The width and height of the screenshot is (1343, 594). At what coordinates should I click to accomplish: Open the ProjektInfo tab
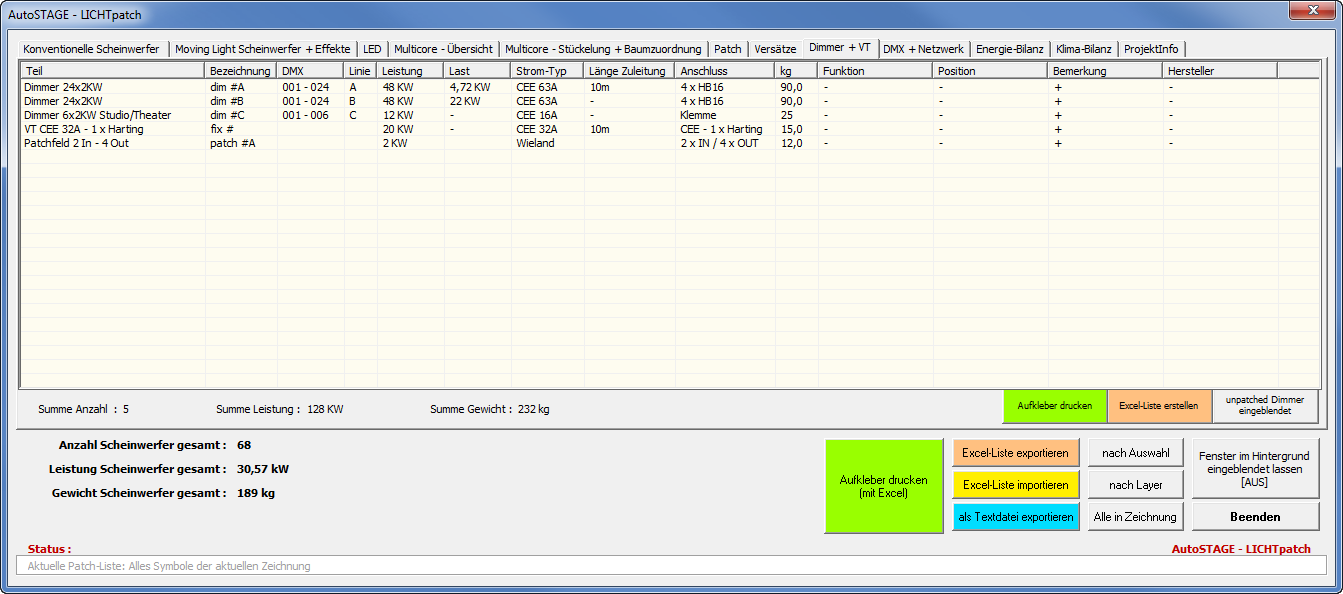1151,49
